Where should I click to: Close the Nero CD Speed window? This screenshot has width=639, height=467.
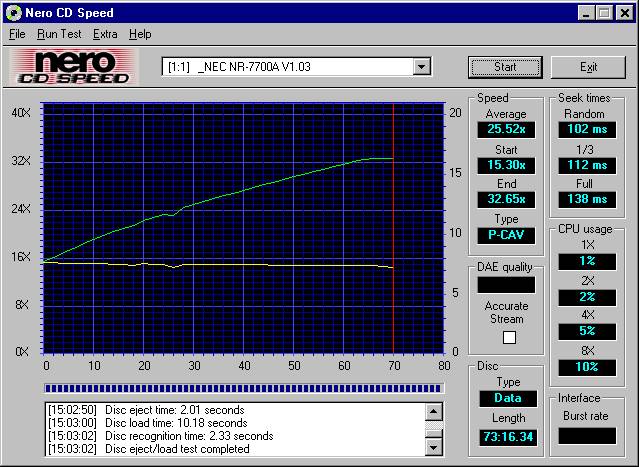(624, 13)
